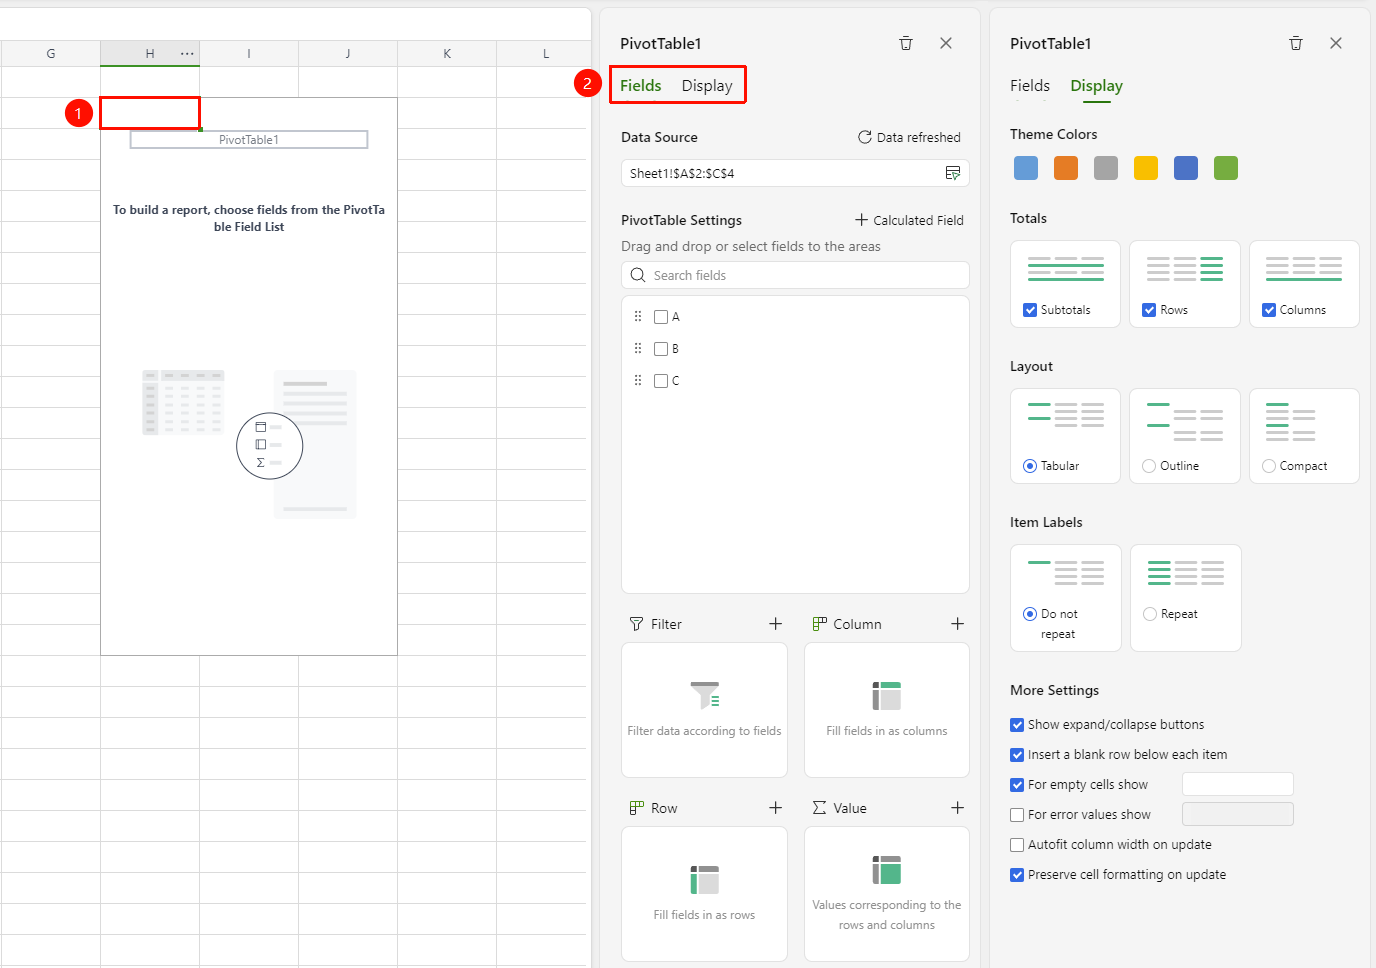Select the Compact layout radio button

pyautogui.click(x=1269, y=466)
